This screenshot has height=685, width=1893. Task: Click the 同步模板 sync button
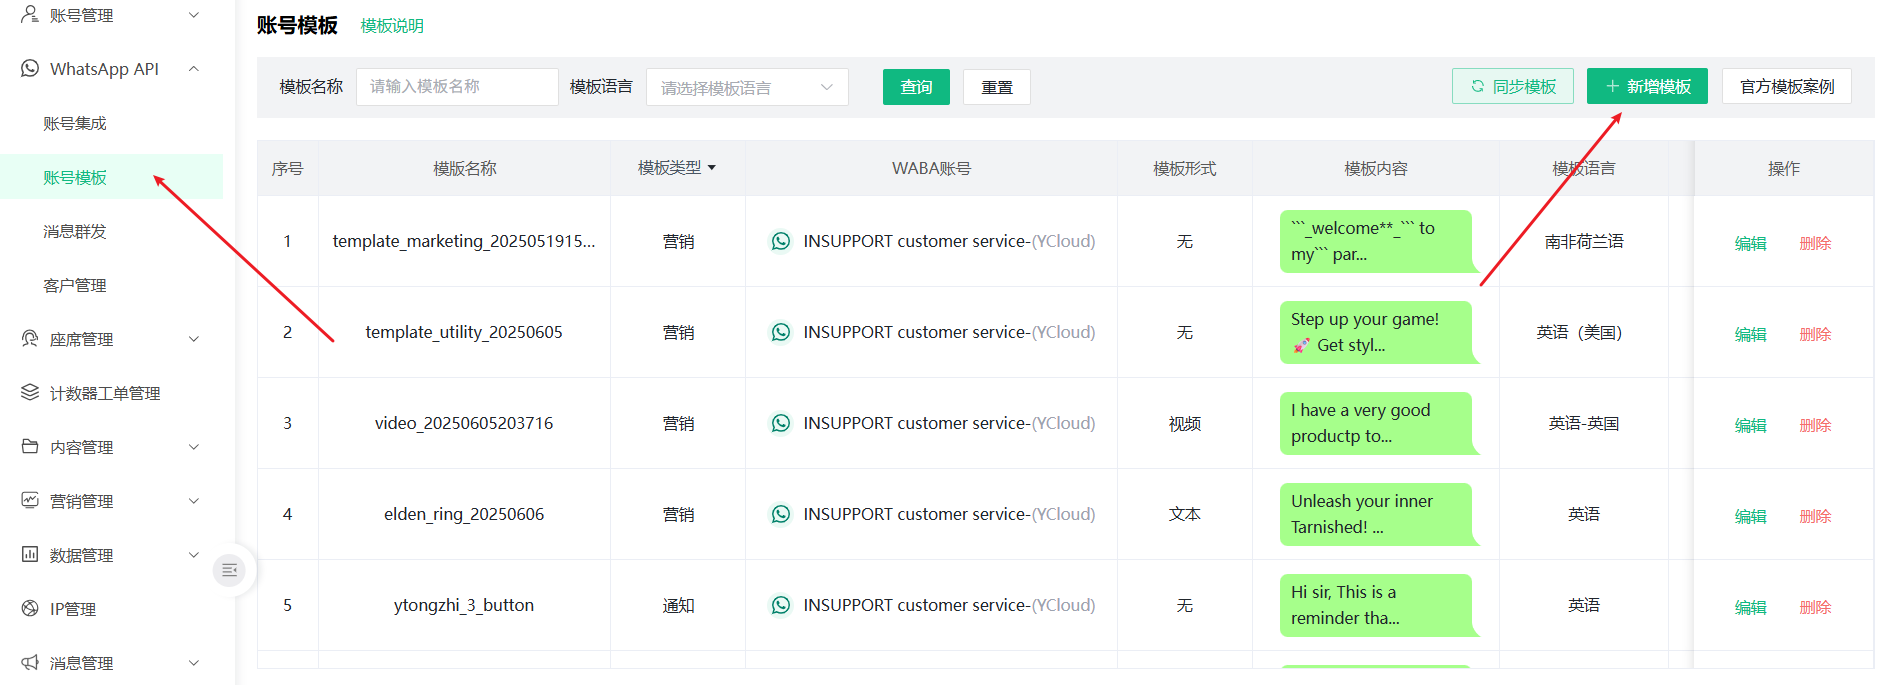pos(1513,87)
